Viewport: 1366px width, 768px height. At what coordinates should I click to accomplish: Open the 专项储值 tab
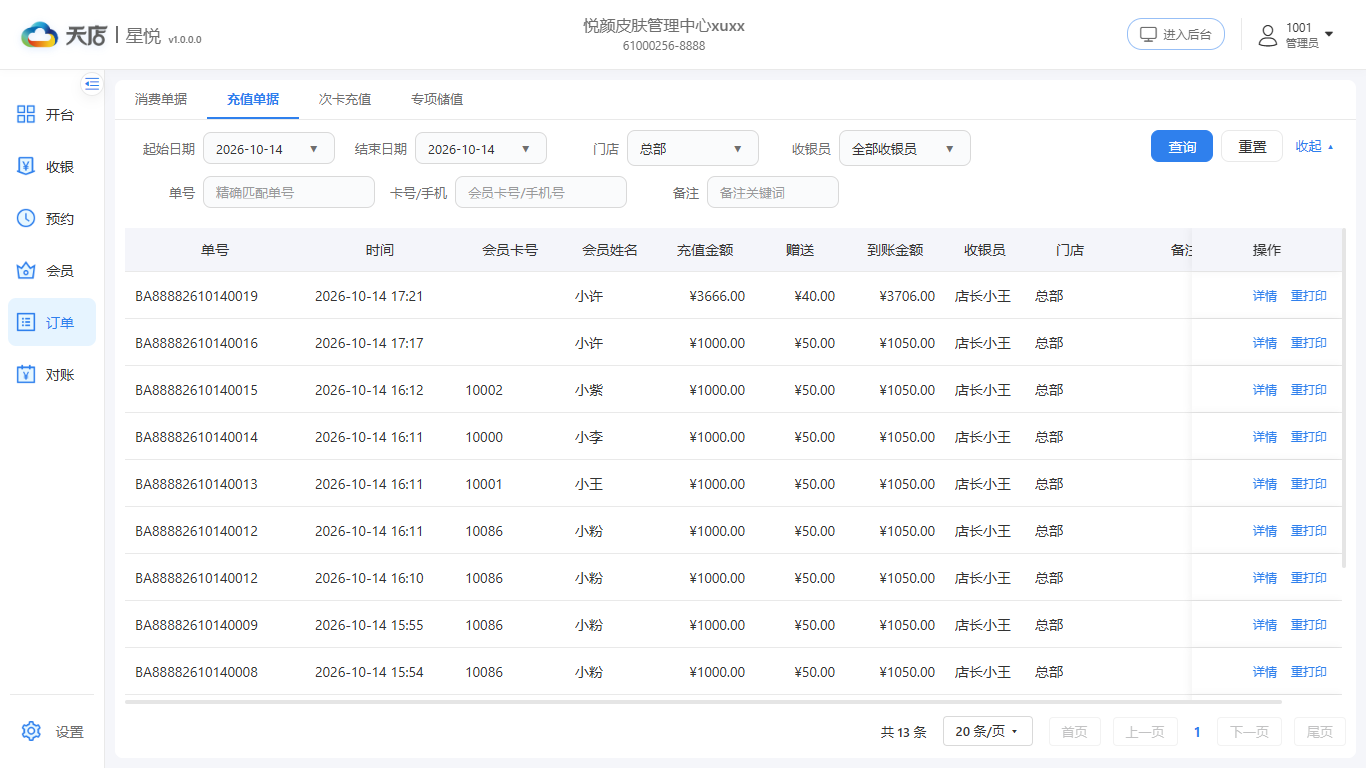pos(437,99)
